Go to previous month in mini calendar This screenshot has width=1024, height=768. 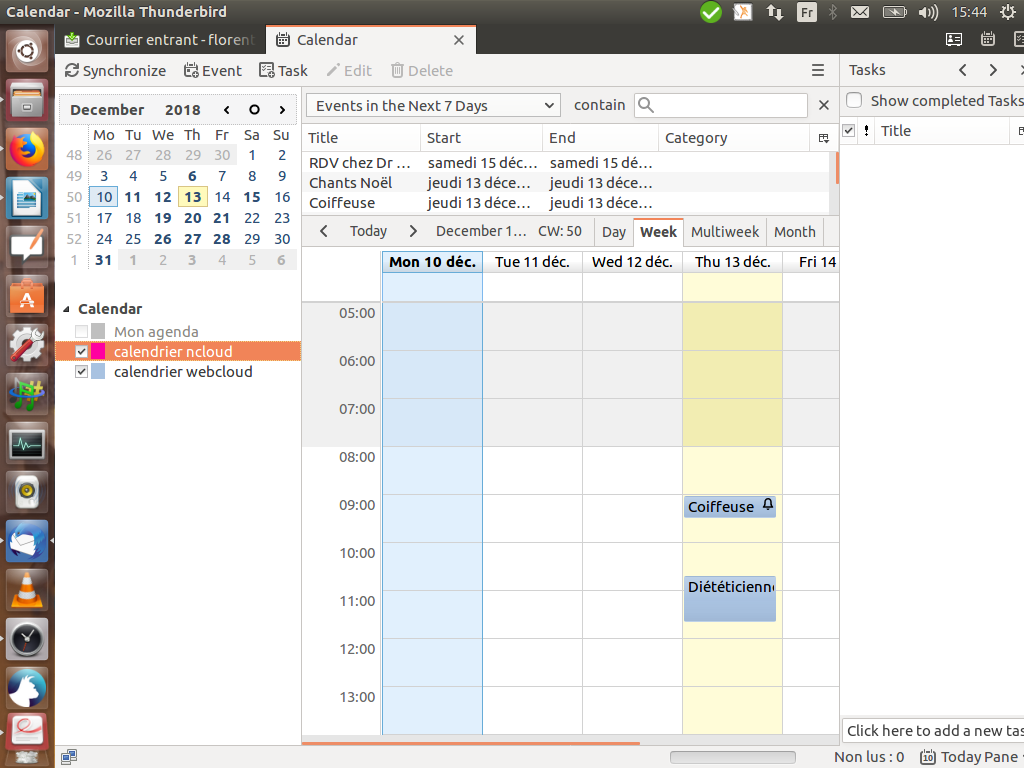[227, 110]
